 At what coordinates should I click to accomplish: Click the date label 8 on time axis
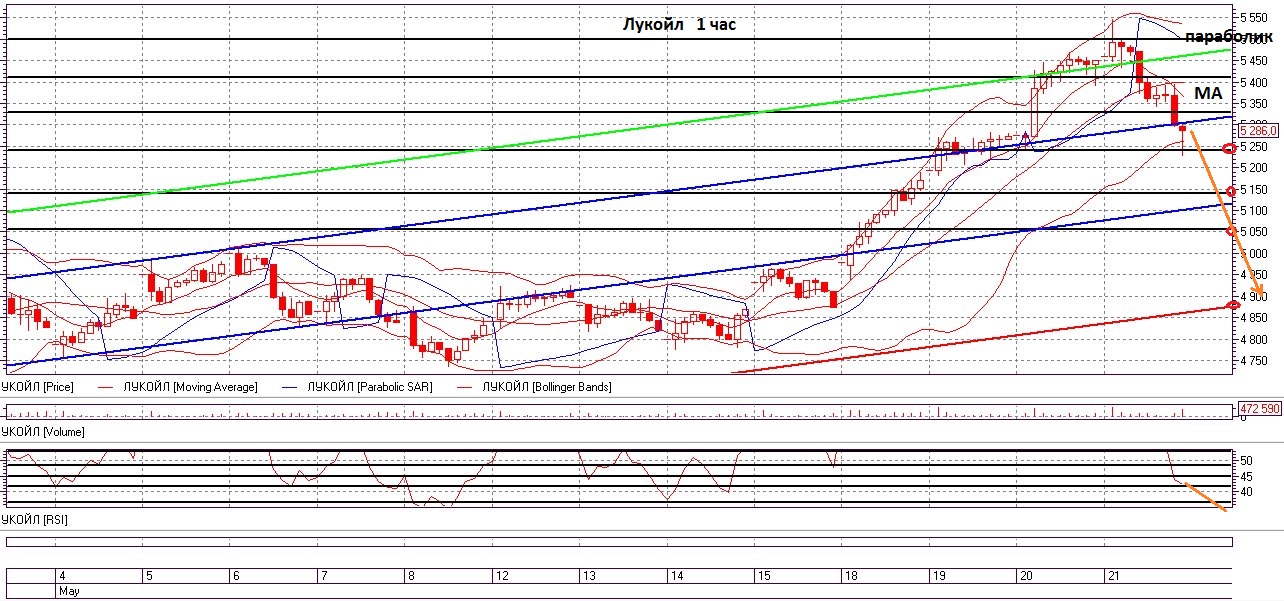(410, 576)
